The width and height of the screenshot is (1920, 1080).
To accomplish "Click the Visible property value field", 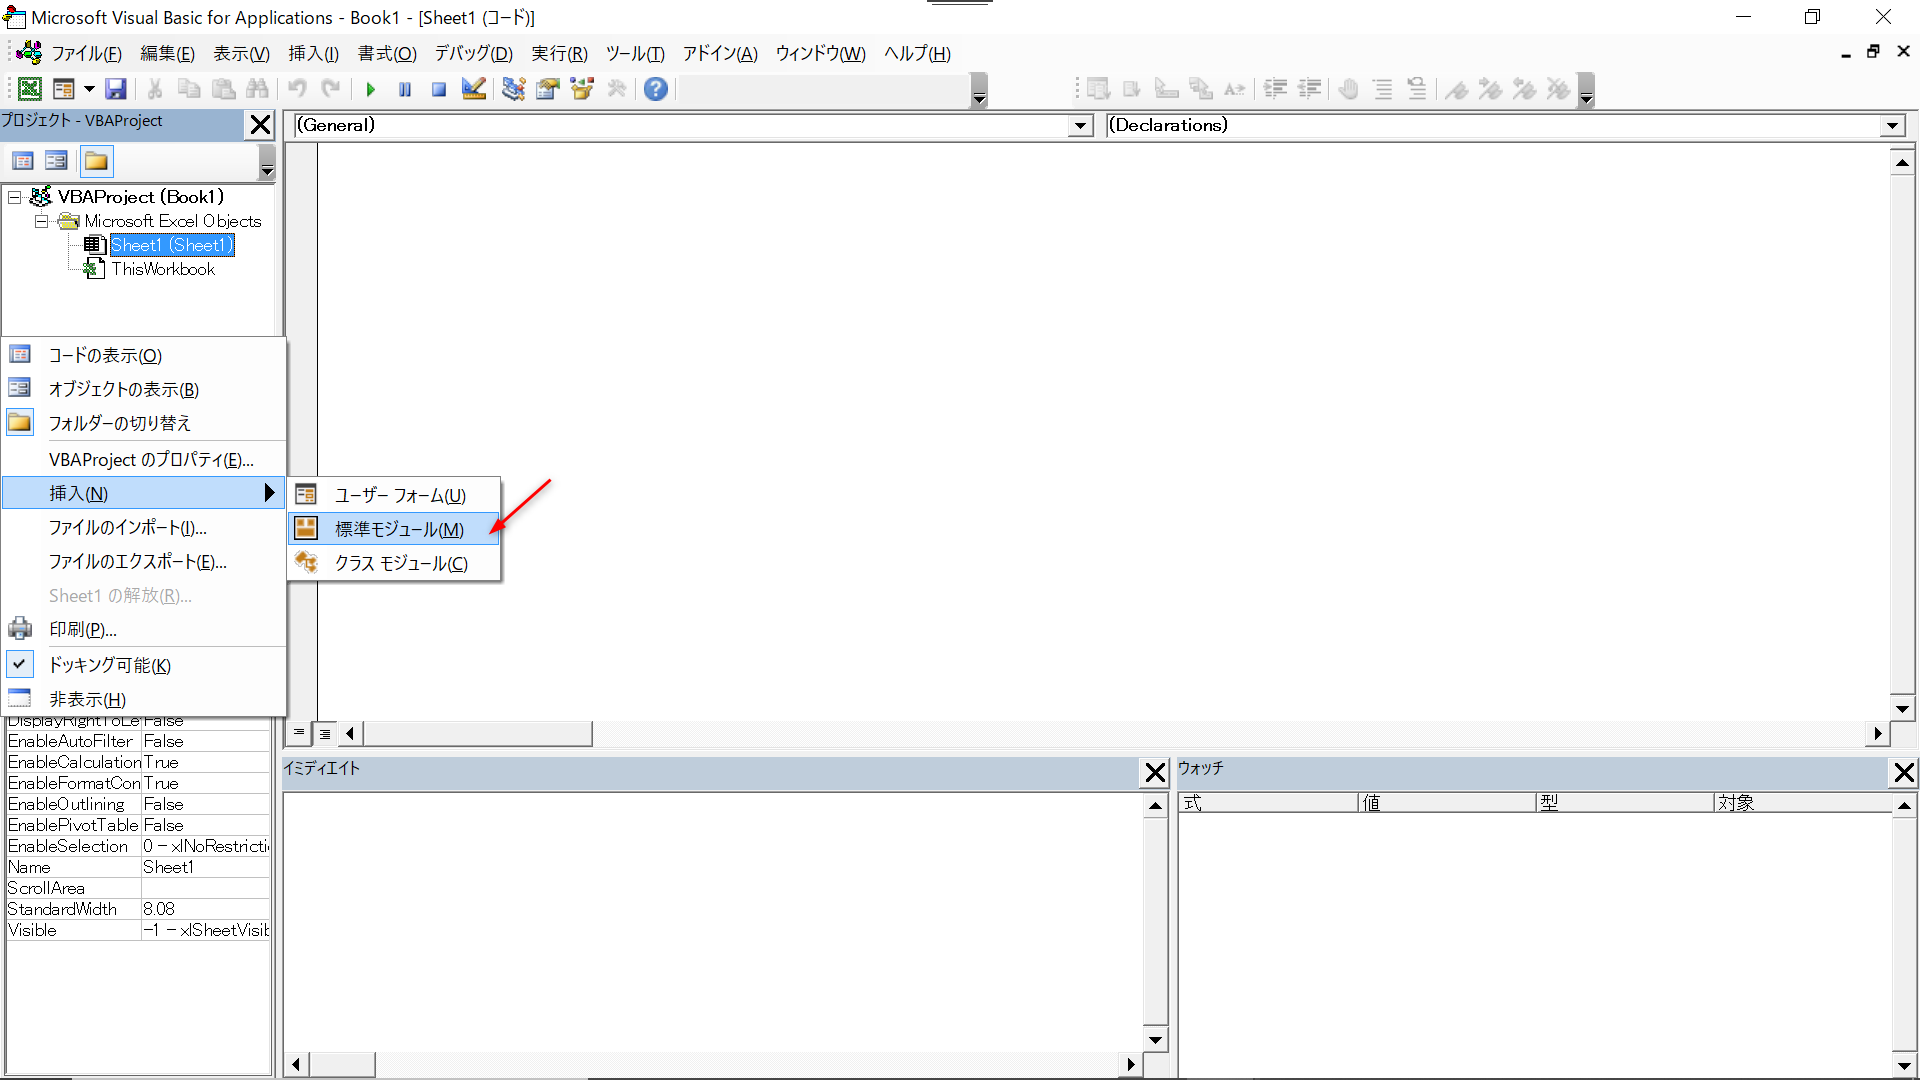I will 206,930.
